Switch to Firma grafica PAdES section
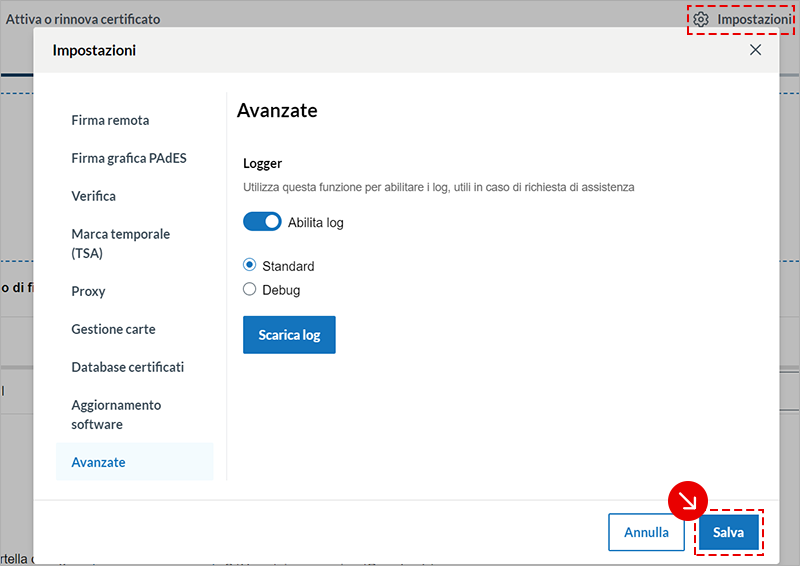The height and width of the screenshot is (566, 800). tap(128, 158)
